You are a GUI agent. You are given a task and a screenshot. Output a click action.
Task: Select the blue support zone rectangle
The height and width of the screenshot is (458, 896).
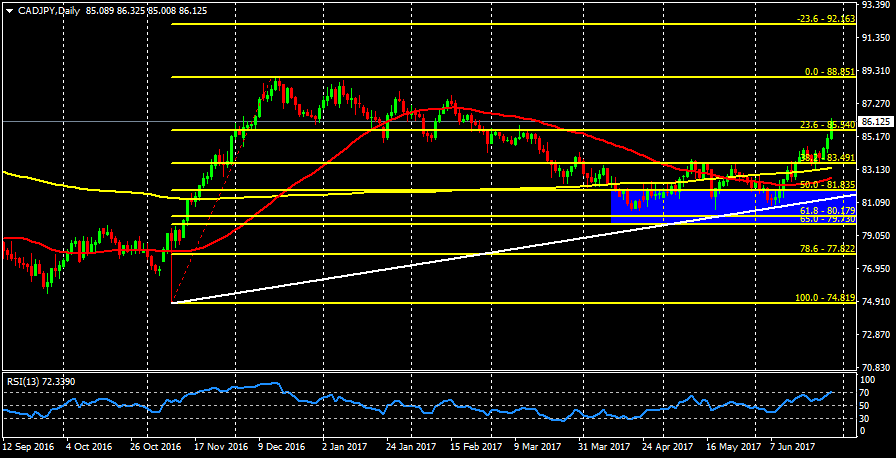700,205
